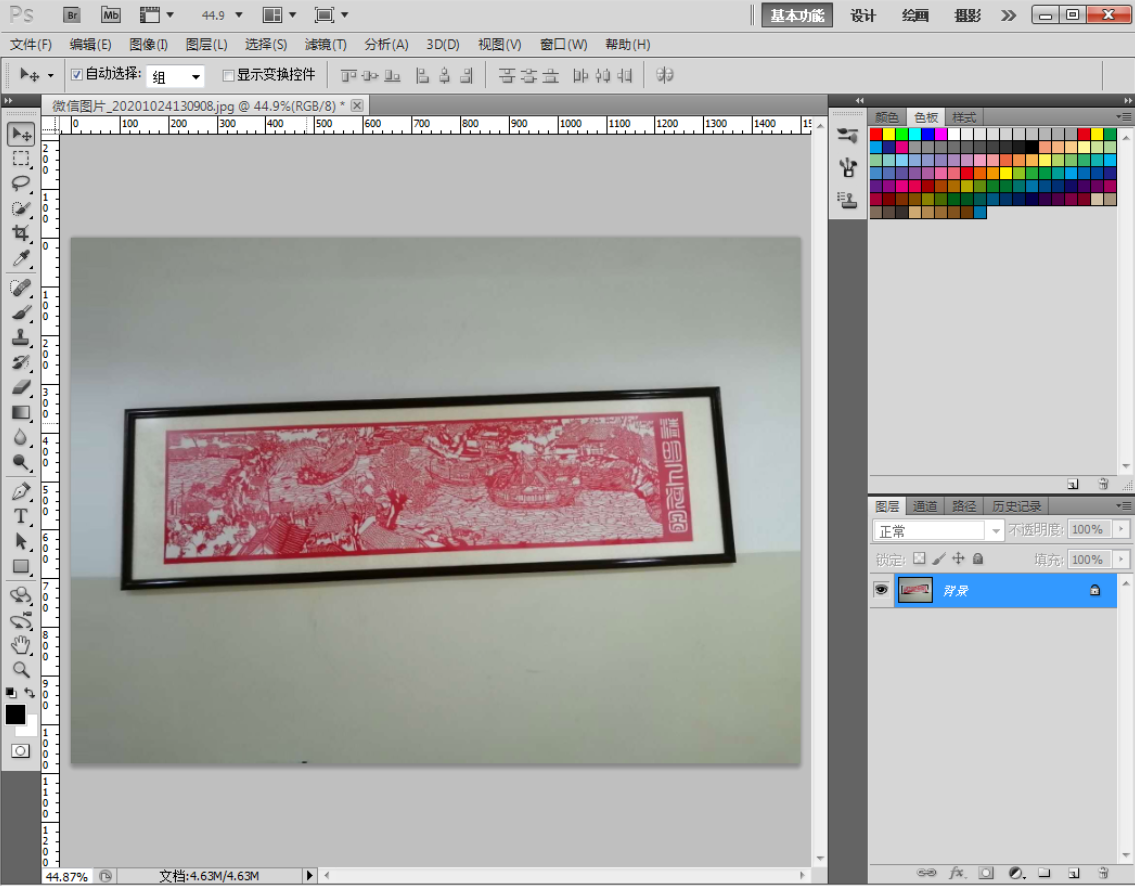Launch Adobe Bridge from the Br icon
Image resolution: width=1135 pixels, height=886 pixels.
[72, 14]
